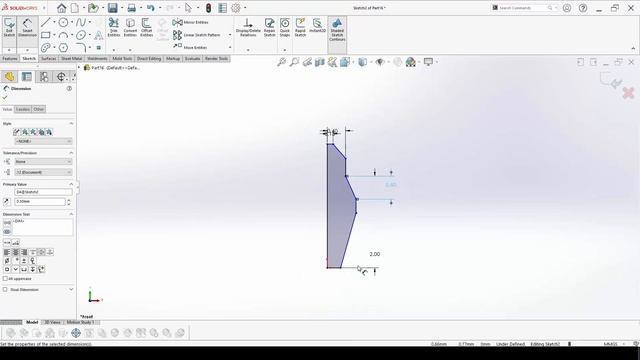Click the dimension name field in Primary Value

43,192
